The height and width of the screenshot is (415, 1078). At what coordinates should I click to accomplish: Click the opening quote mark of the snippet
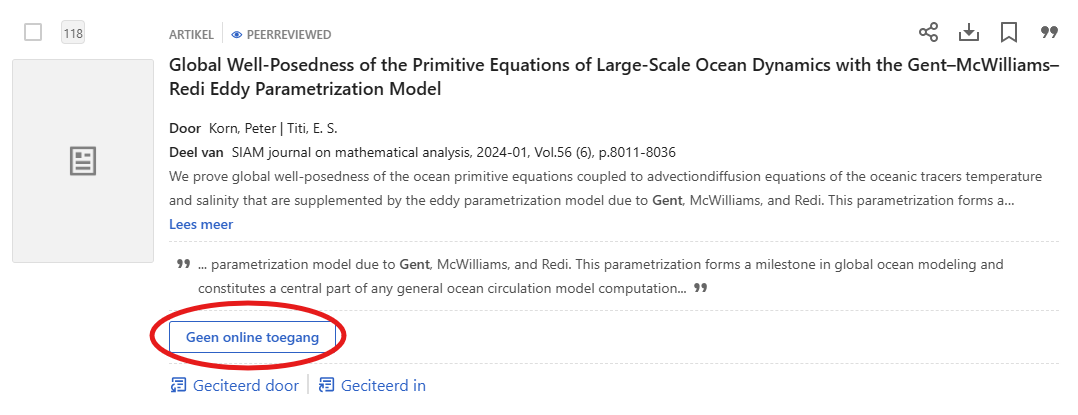tap(183, 265)
